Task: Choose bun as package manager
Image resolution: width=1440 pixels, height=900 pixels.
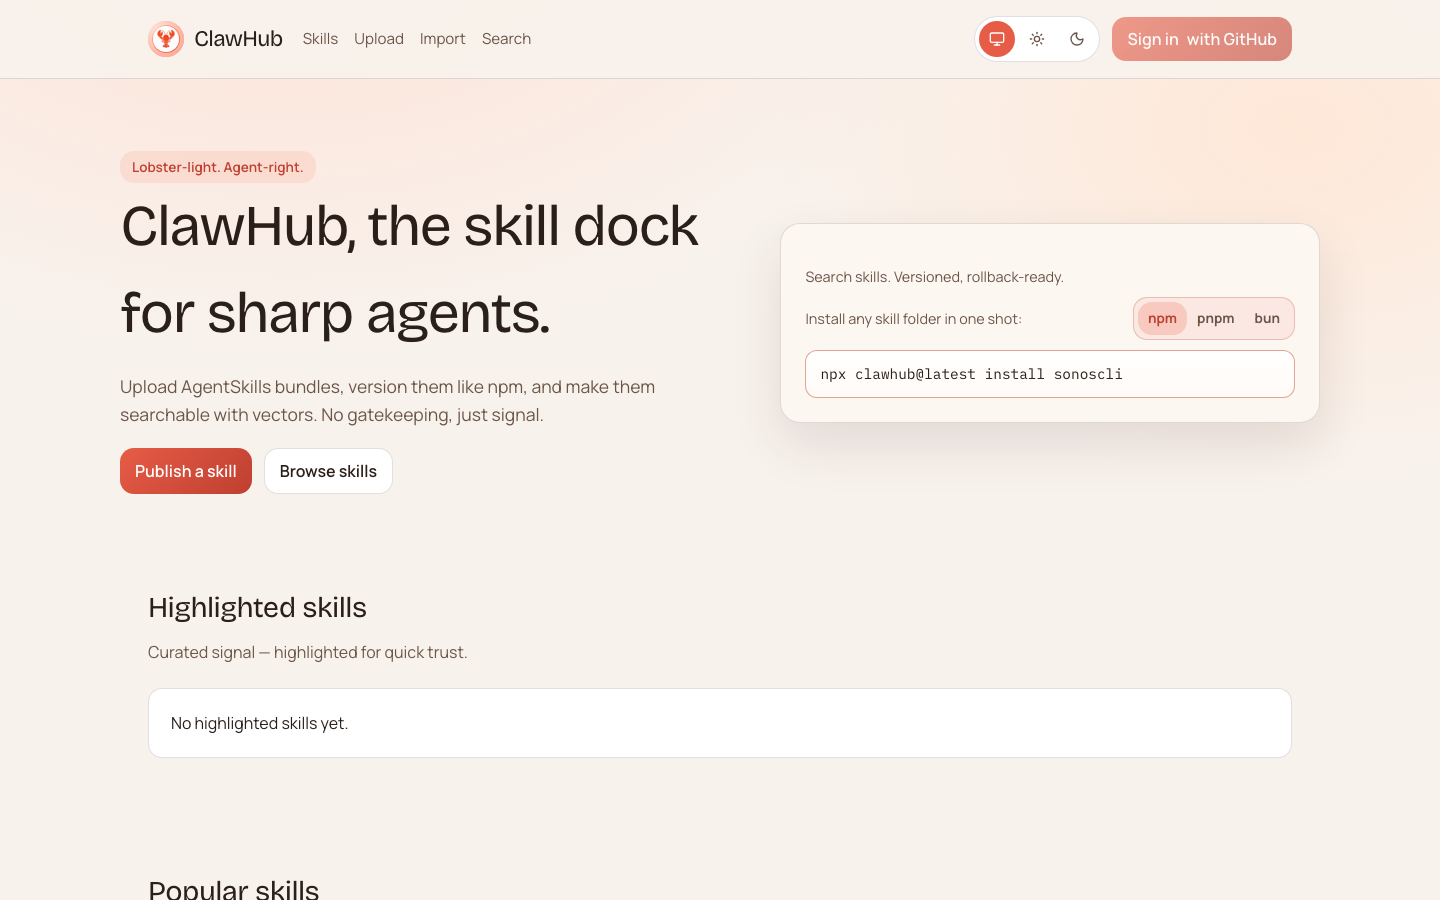Action: pyautogui.click(x=1266, y=319)
